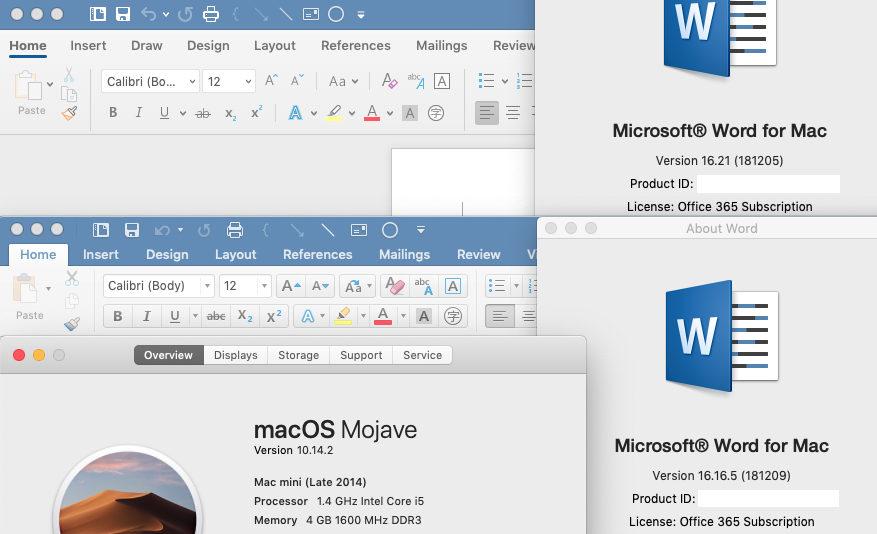Toggle Superscript in upper Word ribbon
The image size is (877, 534).
point(256,112)
